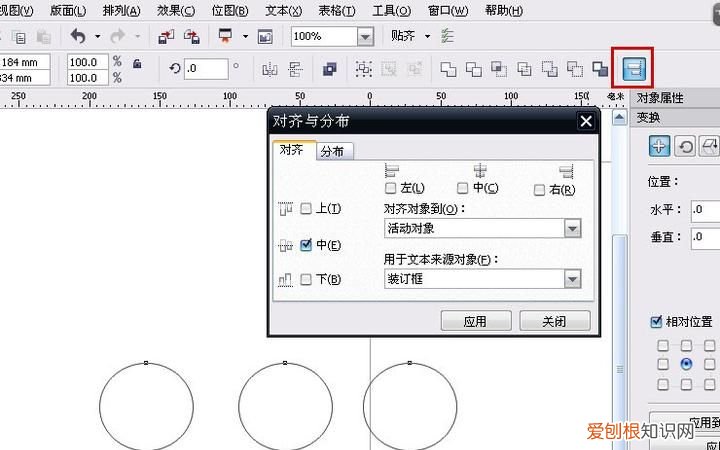Click the 垂直 position input field

pos(705,237)
